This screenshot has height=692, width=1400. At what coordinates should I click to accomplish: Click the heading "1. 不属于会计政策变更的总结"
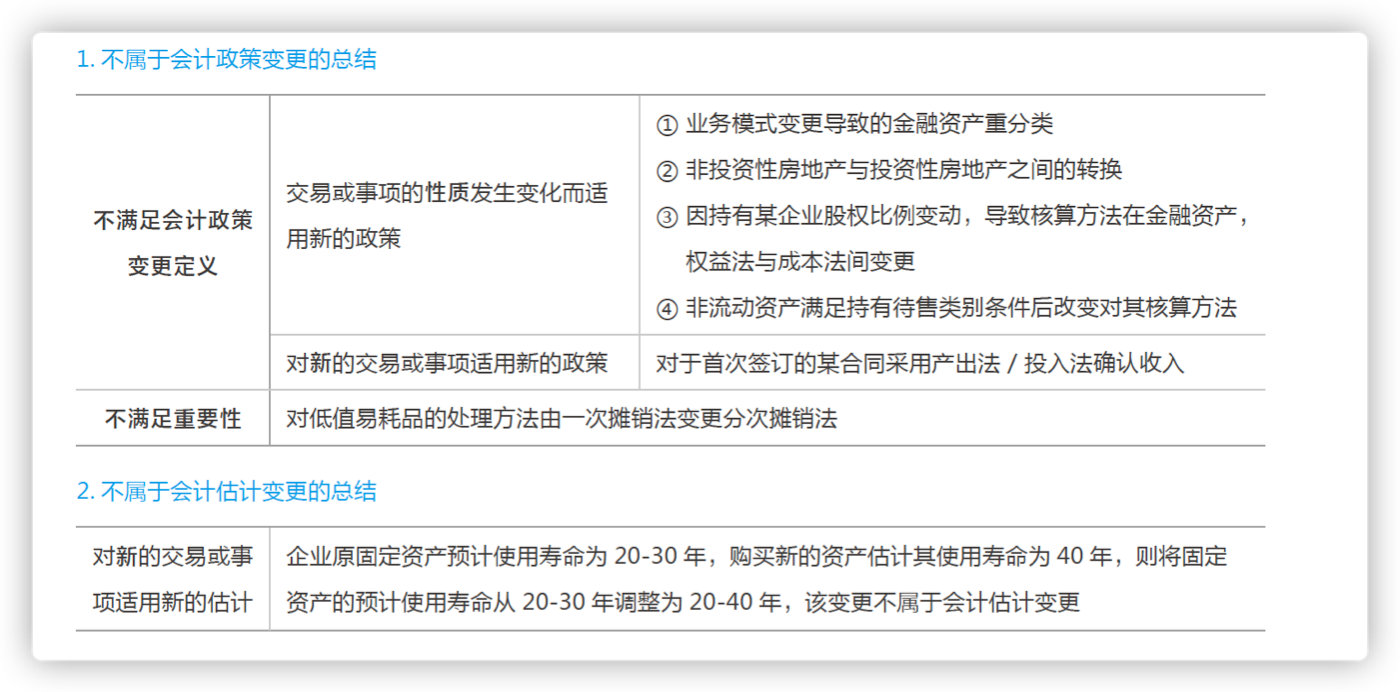coord(226,60)
